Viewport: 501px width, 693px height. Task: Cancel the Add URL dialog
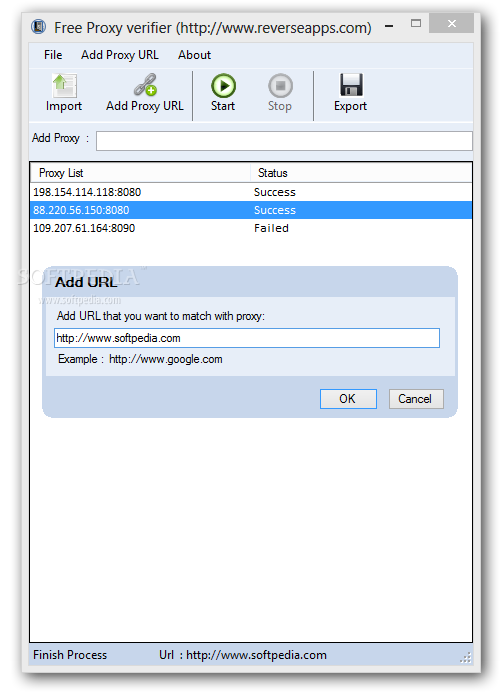(416, 399)
